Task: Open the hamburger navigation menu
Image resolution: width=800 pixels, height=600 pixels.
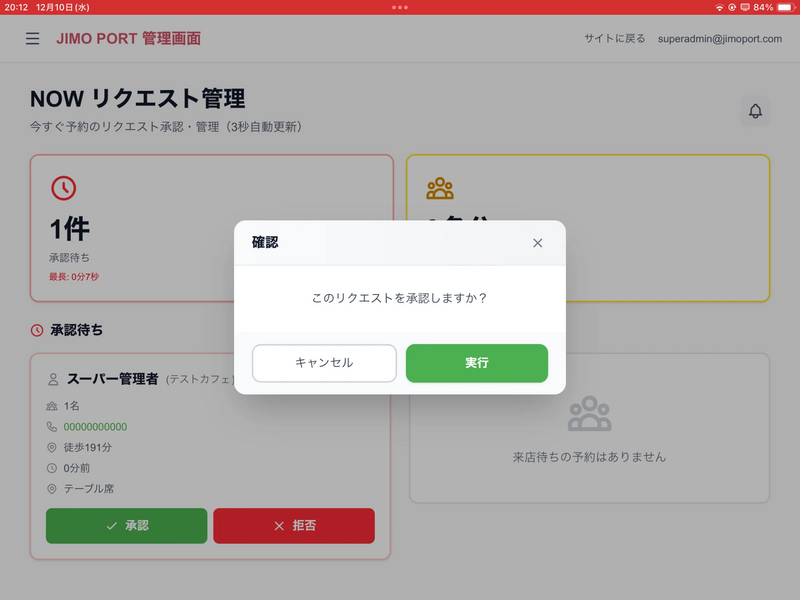Action: pos(33,38)
